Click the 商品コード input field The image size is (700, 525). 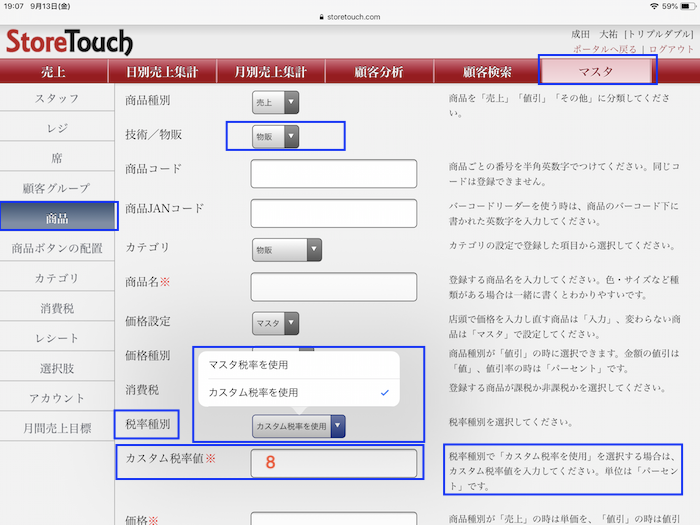333,173
